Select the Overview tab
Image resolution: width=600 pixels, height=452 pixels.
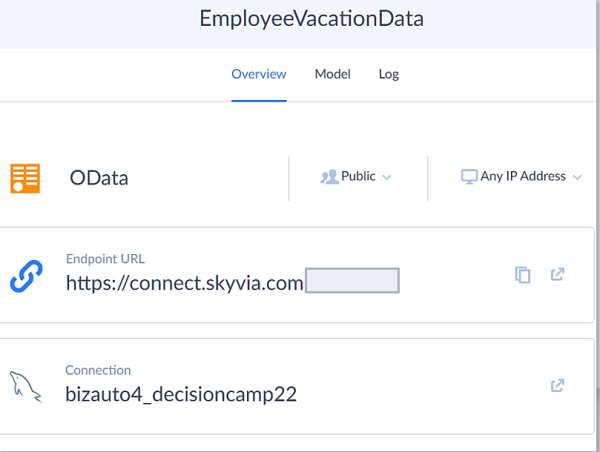(x=259, y=74)
